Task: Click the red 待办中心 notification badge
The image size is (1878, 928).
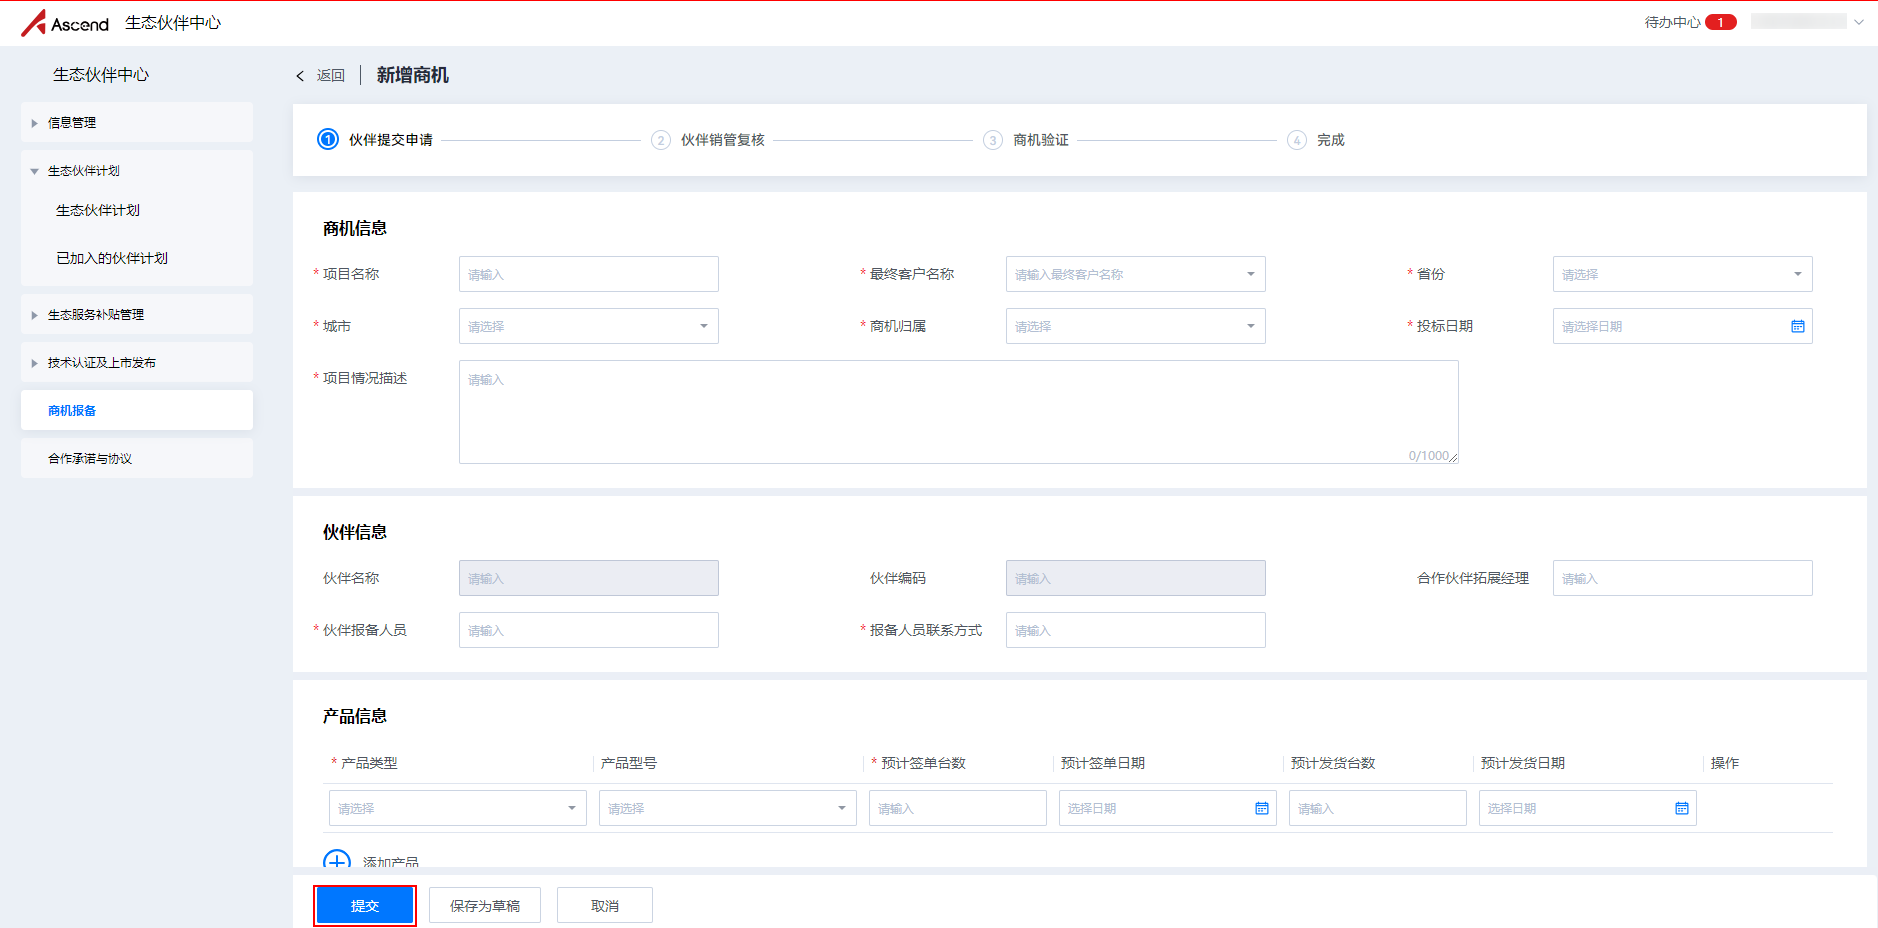Action: (x=1720, y=22)
